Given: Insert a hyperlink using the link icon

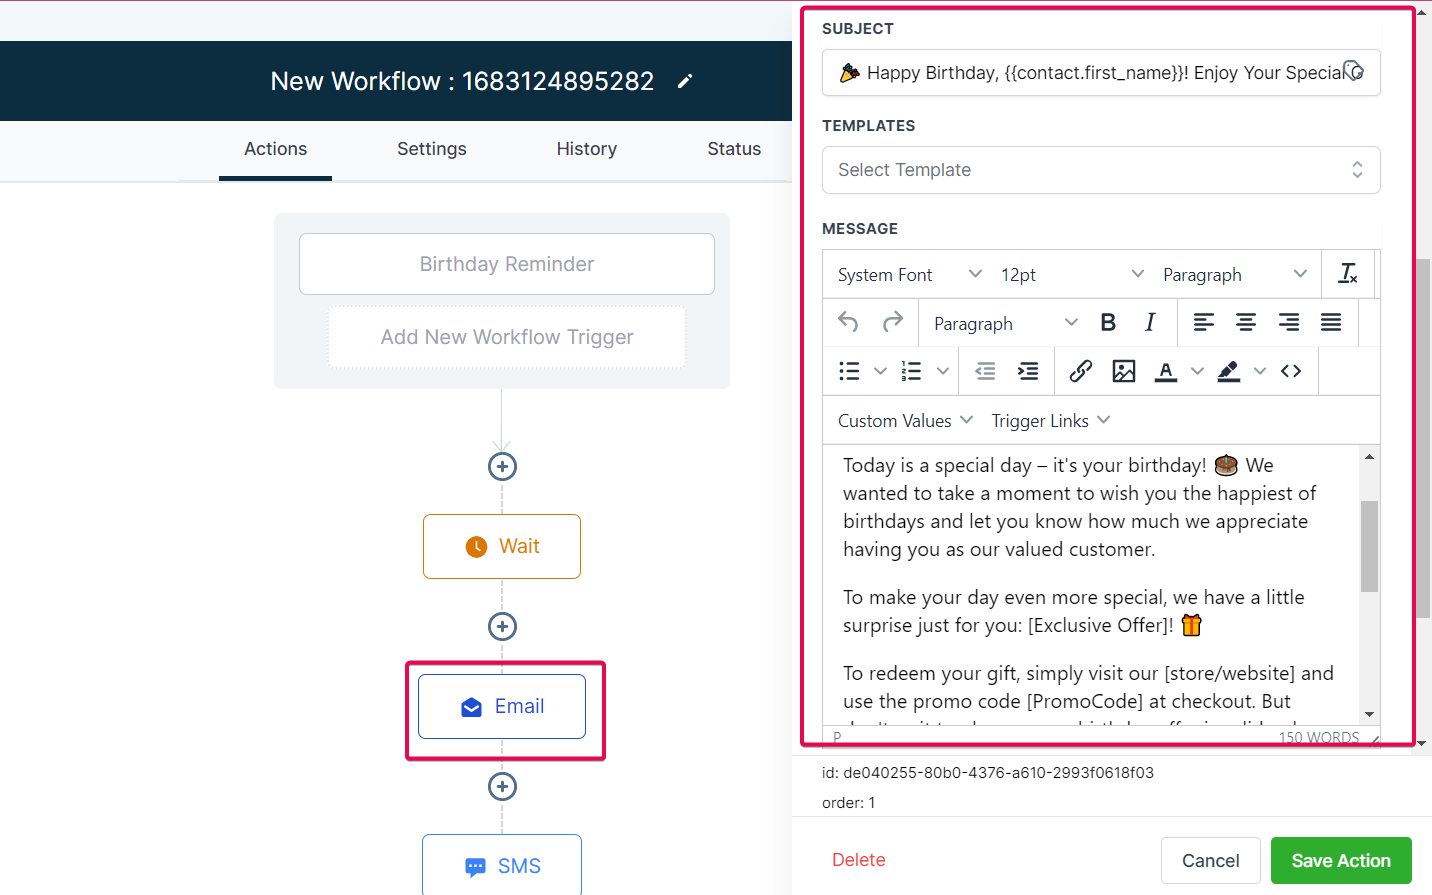Looking at the screenshot, I should 1080,370.
